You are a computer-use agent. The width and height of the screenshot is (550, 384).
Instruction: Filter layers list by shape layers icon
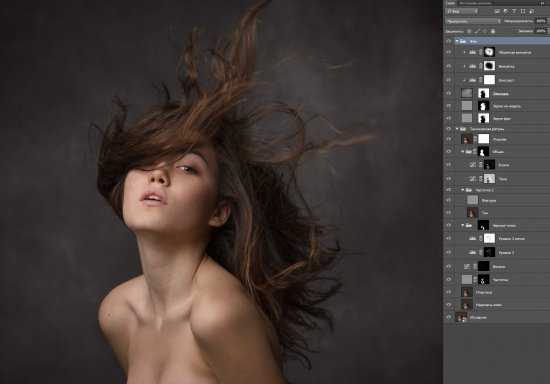pyautogui.click(x=523, y=12)
